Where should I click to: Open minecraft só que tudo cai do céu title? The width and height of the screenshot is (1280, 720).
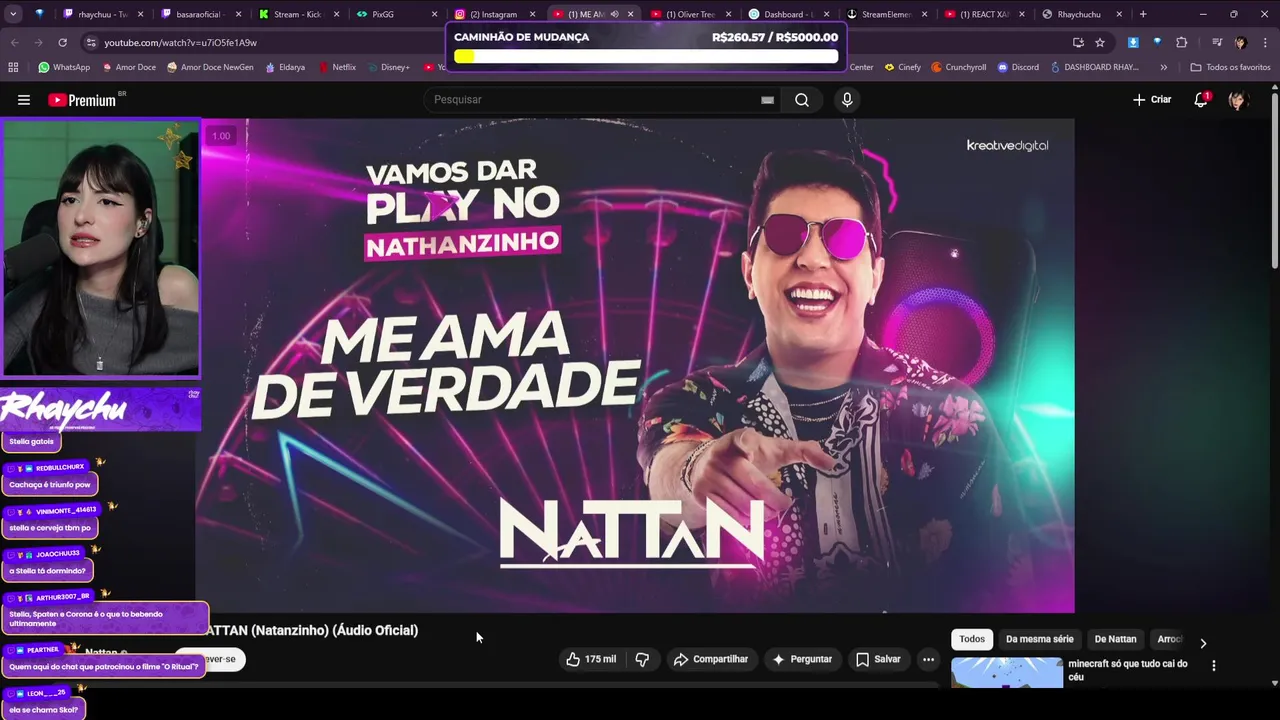(x=1128, y=670)
